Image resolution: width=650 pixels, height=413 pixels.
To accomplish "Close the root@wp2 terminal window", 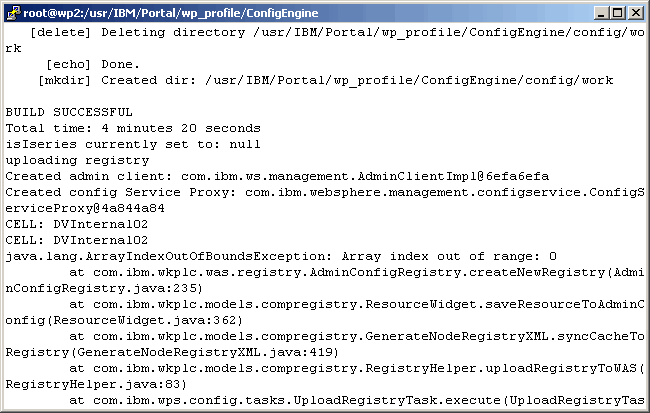I will [635, 13].
